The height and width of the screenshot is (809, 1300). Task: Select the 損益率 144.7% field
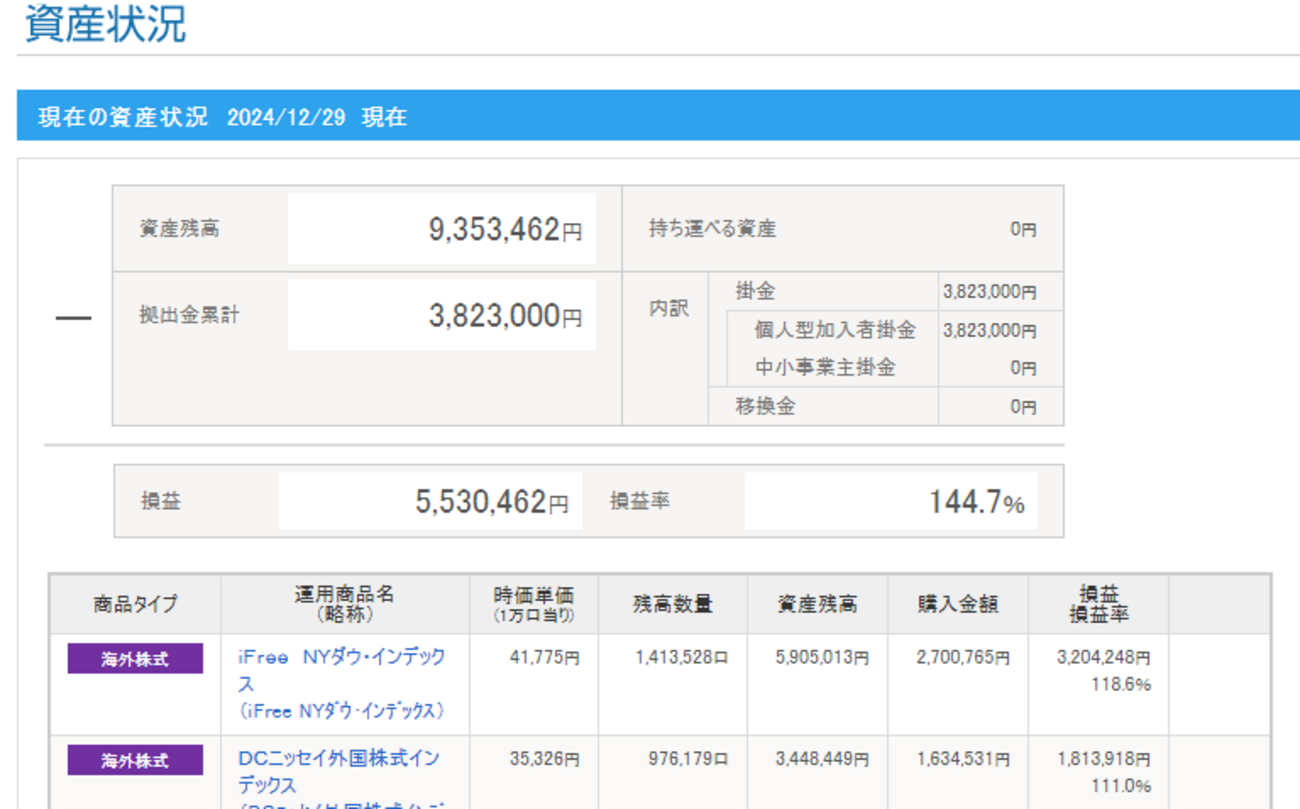pos(890,501)
